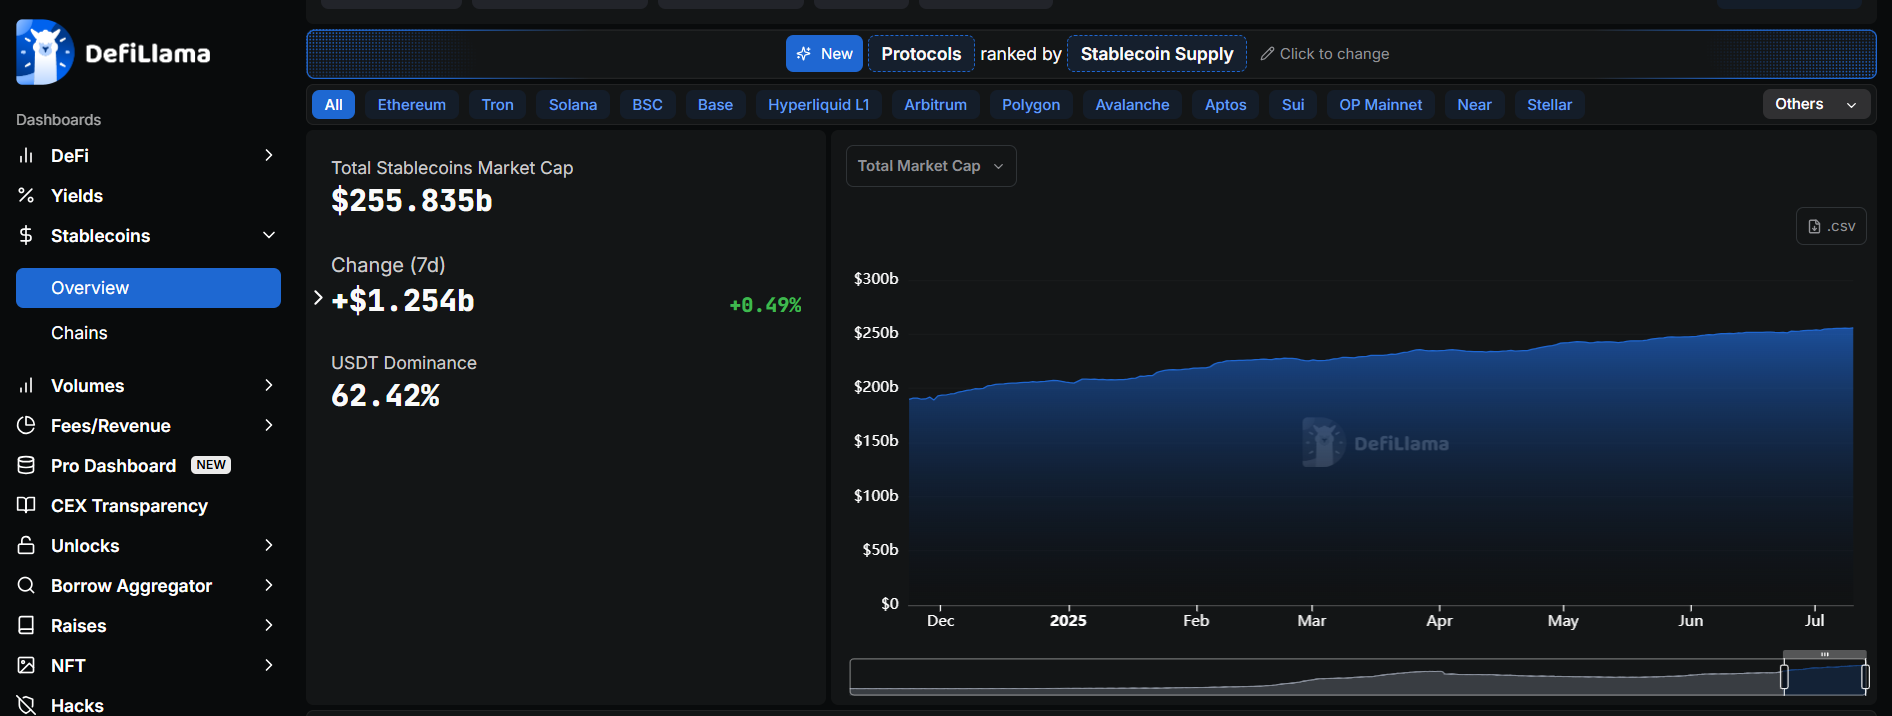Click the Unlocks padlock icon
Viewport: 1892px width, 716px height.
(26, 546)
